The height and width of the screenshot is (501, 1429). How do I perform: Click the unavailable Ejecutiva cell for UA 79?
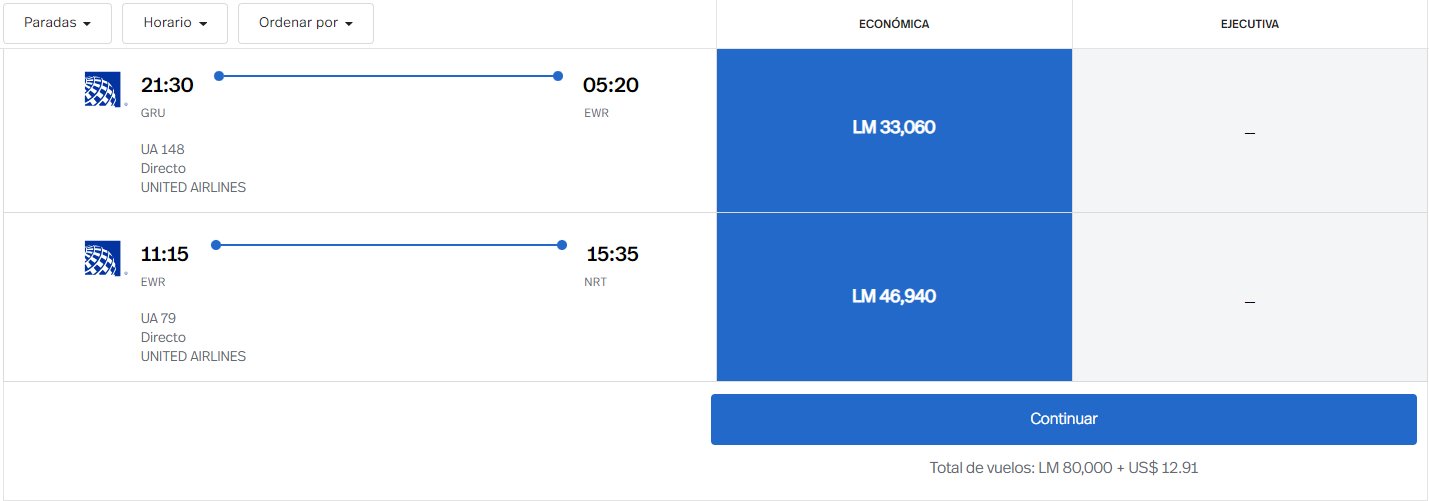tap(1250, 297)
